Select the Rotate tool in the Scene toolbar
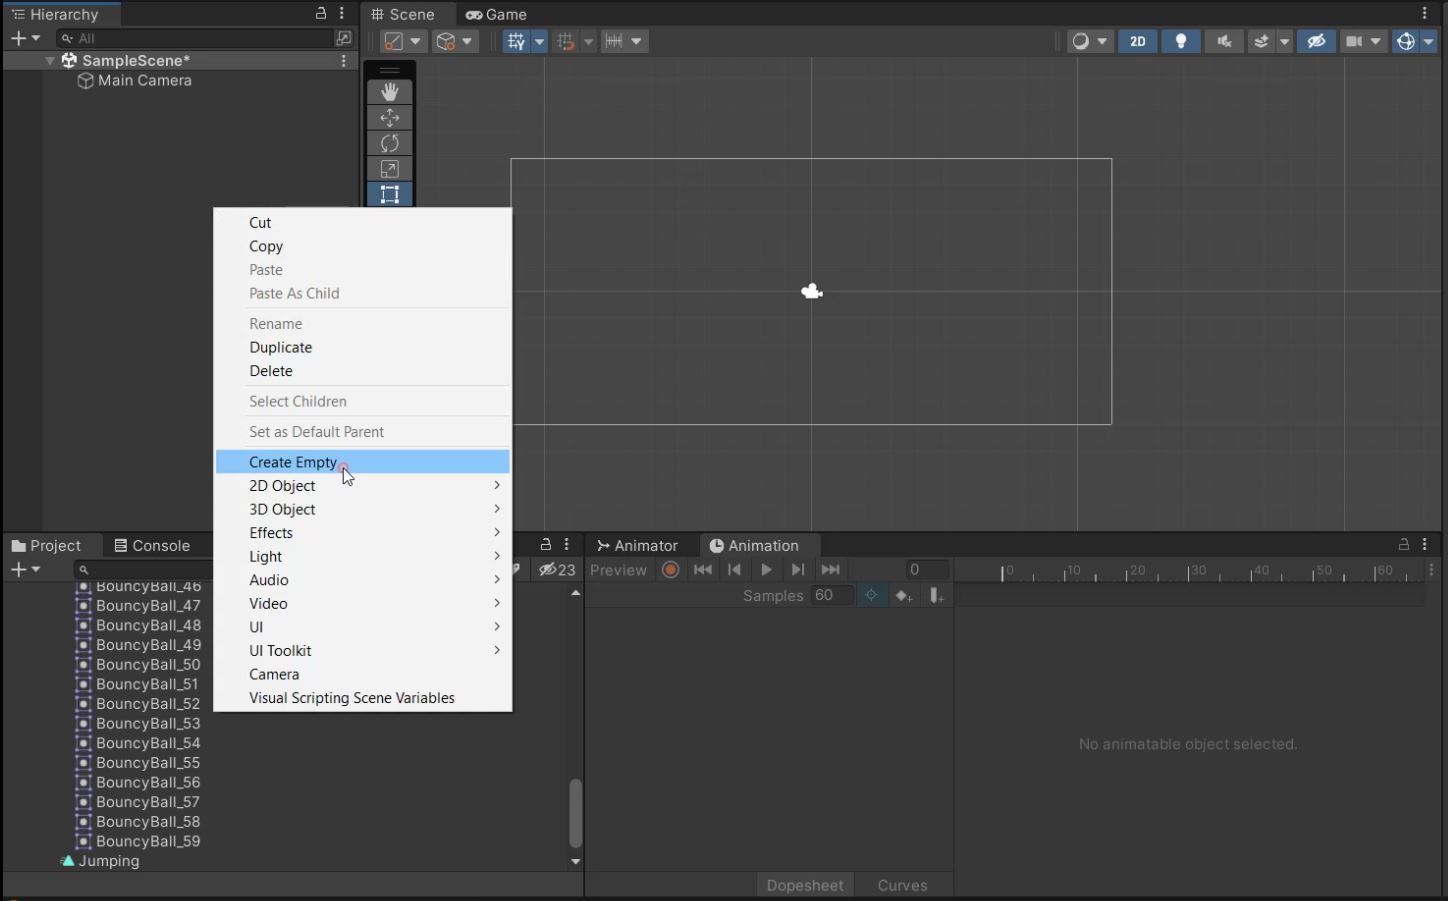The image size is (1448, 901). pos(390,143)
